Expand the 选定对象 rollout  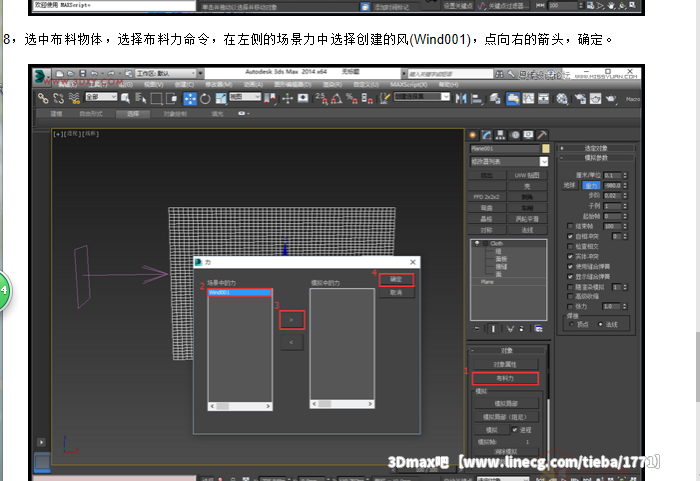click(596, 148)
